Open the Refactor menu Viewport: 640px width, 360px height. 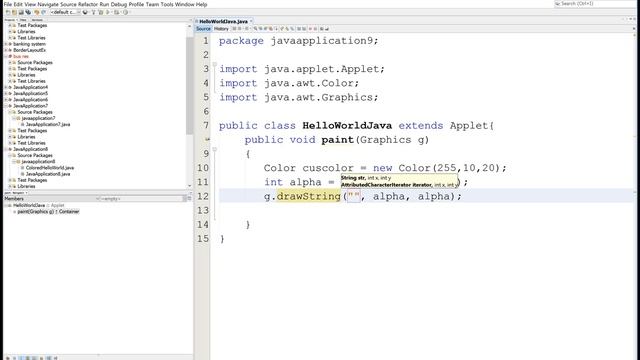click(x=88, y=4)
